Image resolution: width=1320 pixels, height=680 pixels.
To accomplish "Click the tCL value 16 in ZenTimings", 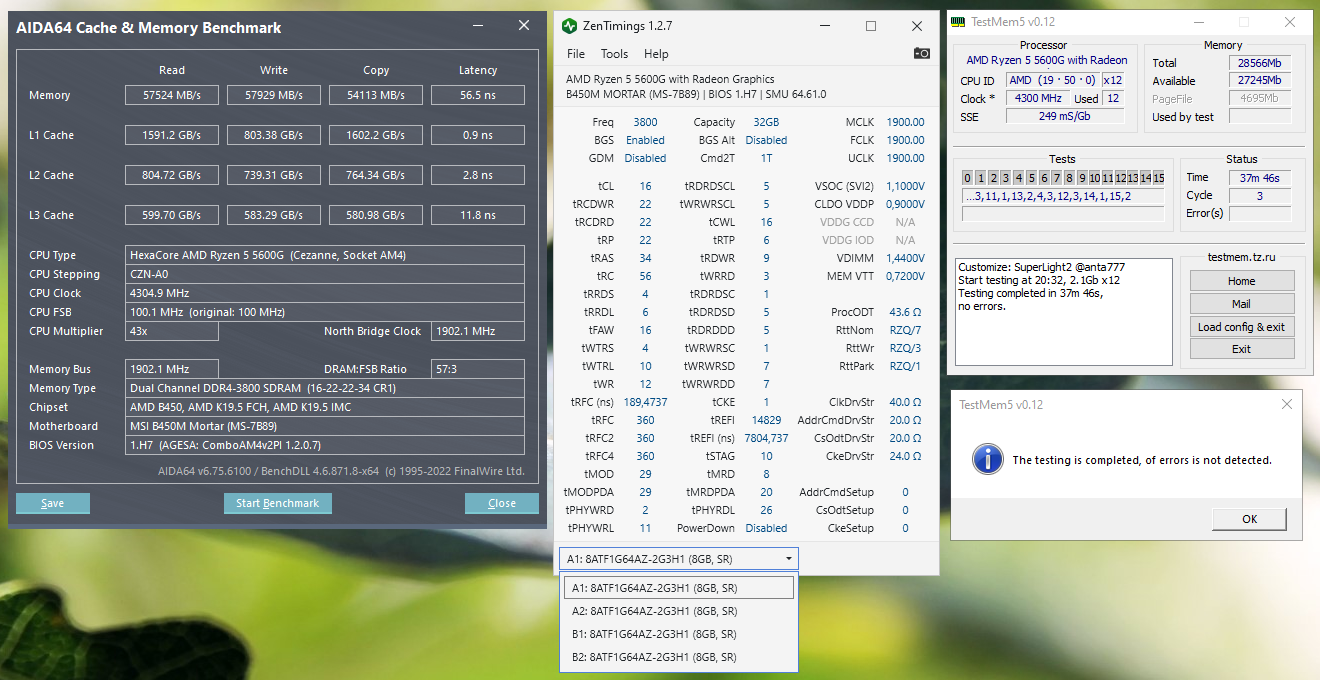I will (645, 186).
